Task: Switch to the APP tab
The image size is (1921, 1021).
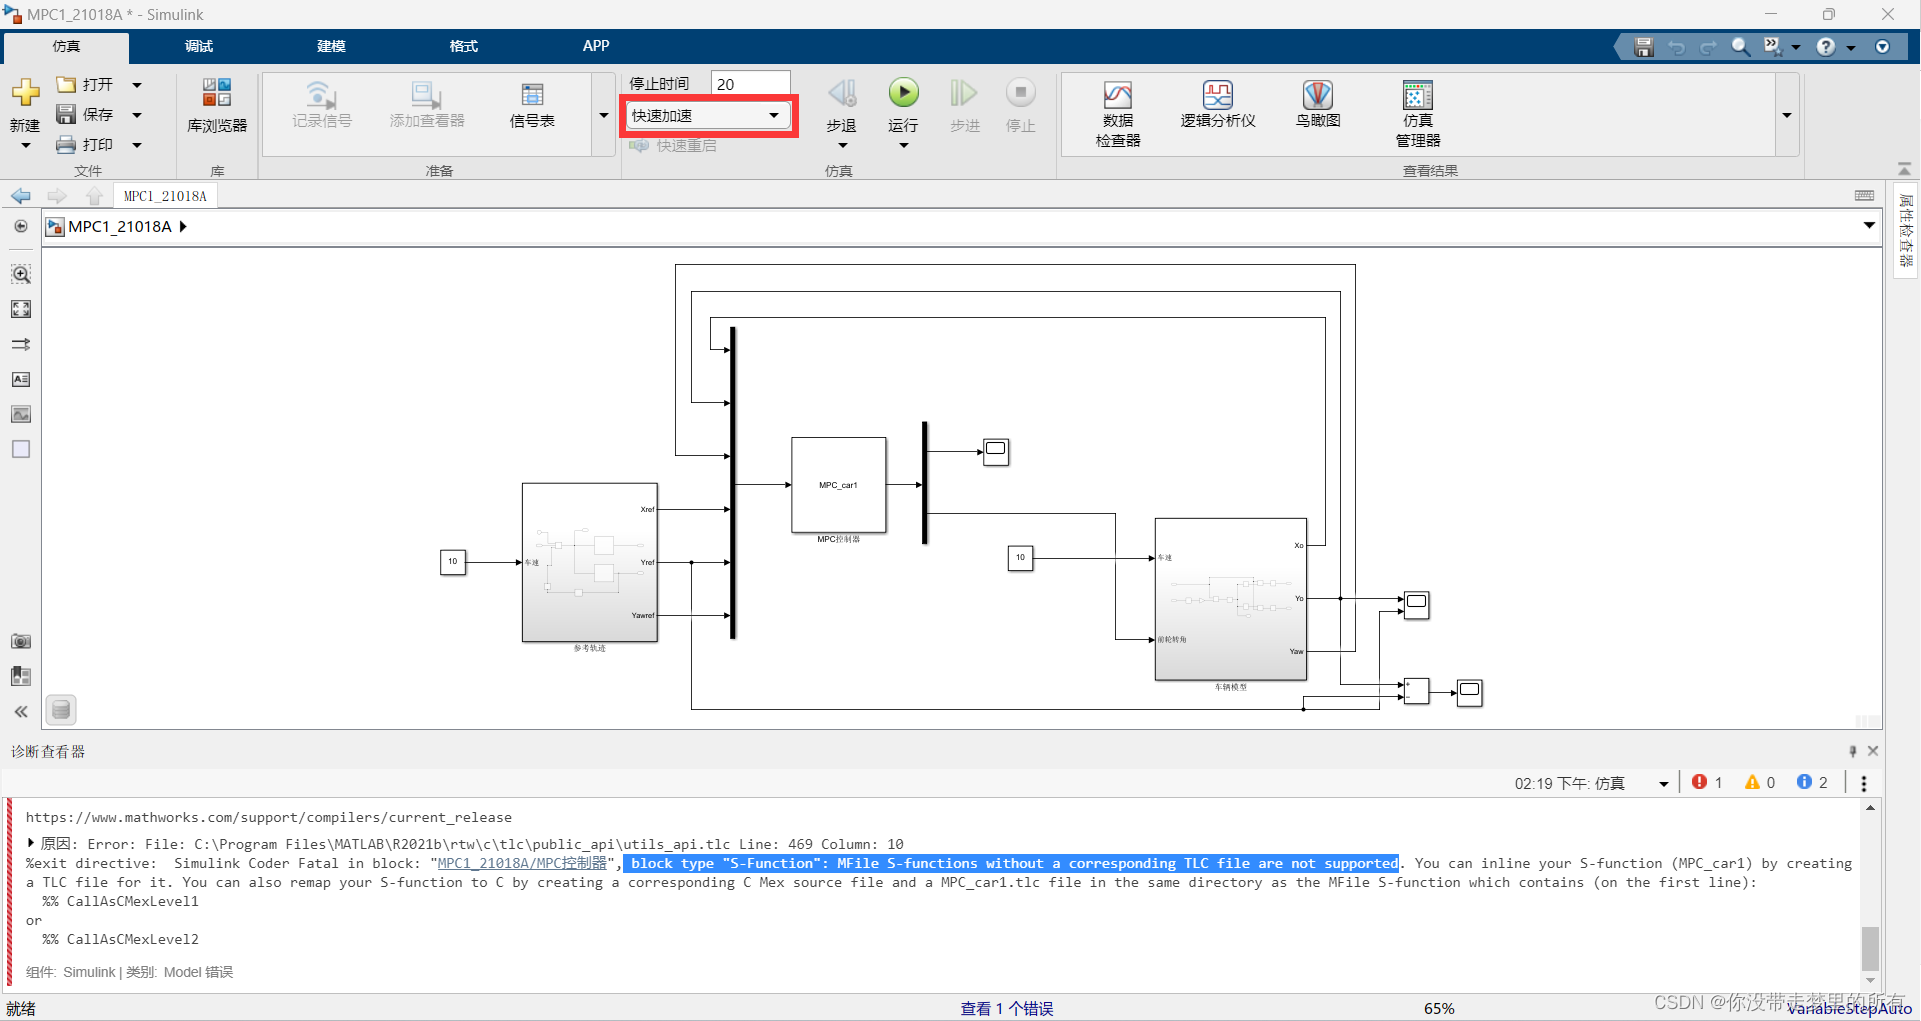Action: tap(596, 46)
